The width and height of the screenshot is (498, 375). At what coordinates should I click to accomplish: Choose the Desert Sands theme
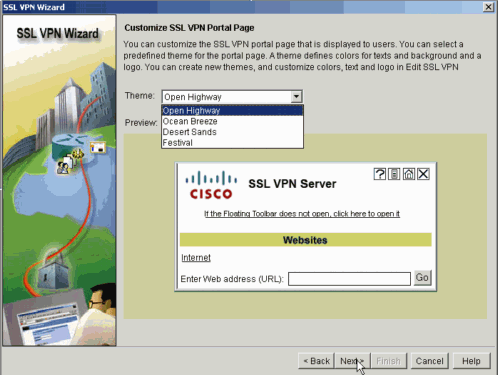pyautogui.click(x=232, y=132)
